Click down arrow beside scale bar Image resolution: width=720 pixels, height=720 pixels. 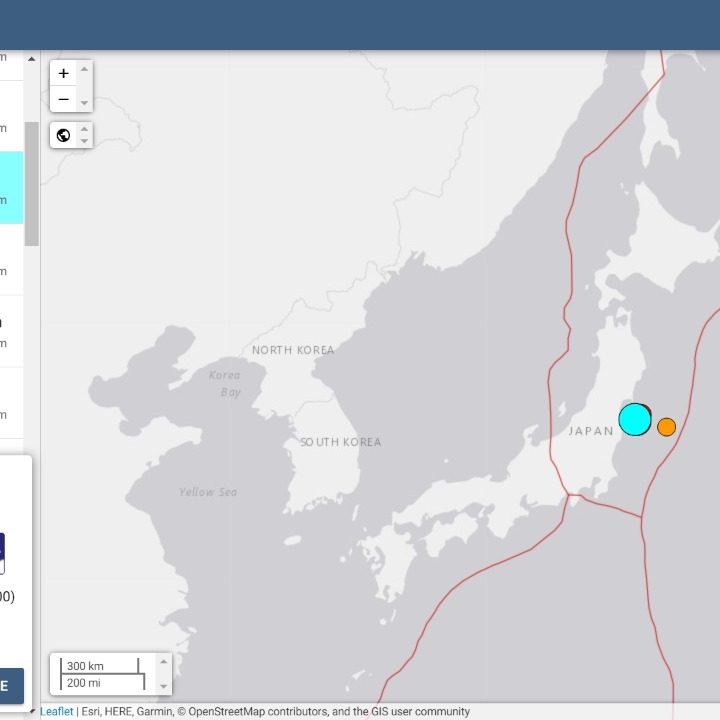click(x=163, y=686)
